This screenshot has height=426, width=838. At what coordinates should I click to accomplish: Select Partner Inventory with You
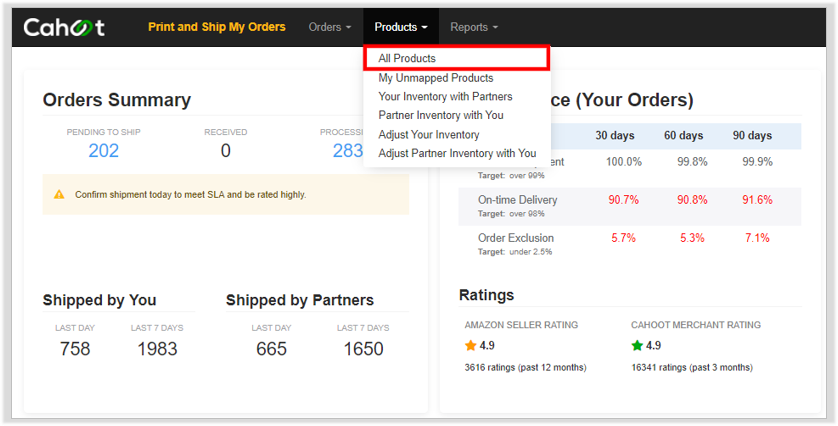click(x=441, y=115)
